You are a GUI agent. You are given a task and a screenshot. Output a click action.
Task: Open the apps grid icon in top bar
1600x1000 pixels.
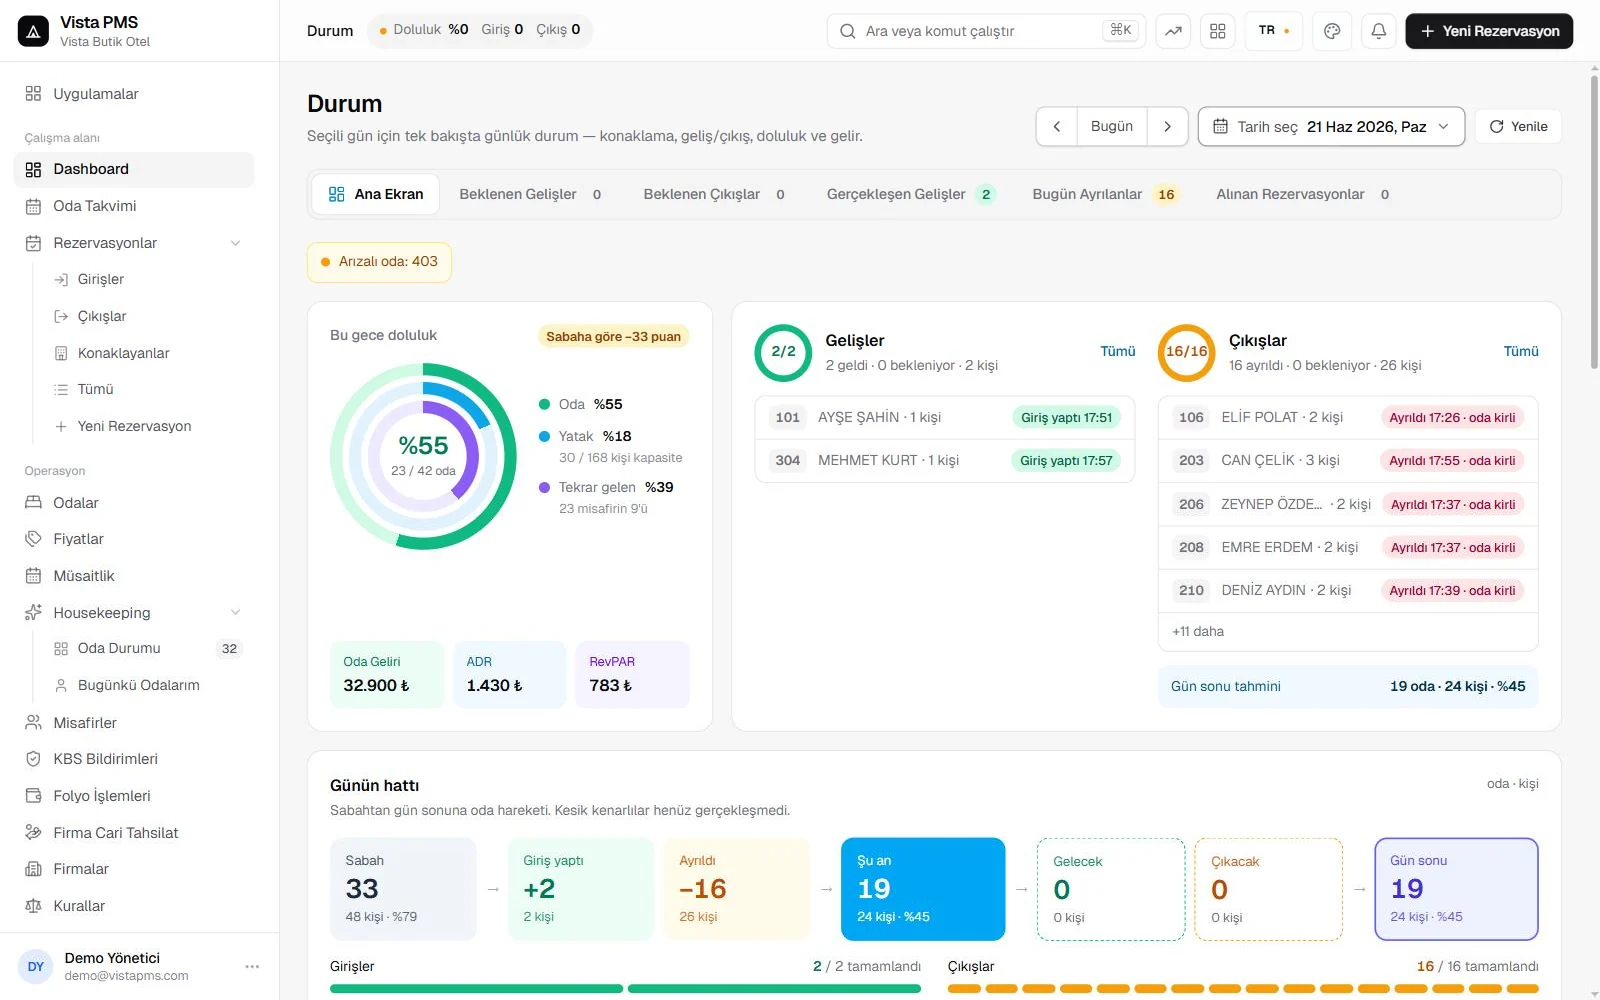pos(1217,31)
